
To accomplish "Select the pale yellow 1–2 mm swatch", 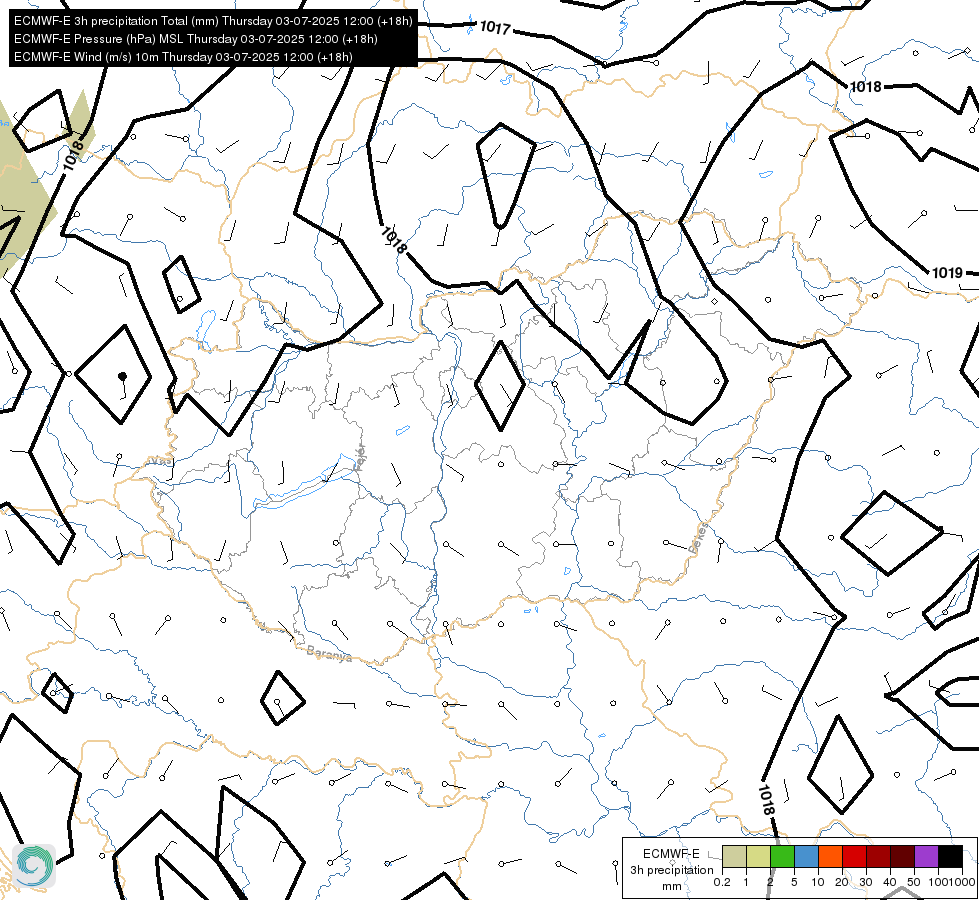I will [758, 857].
